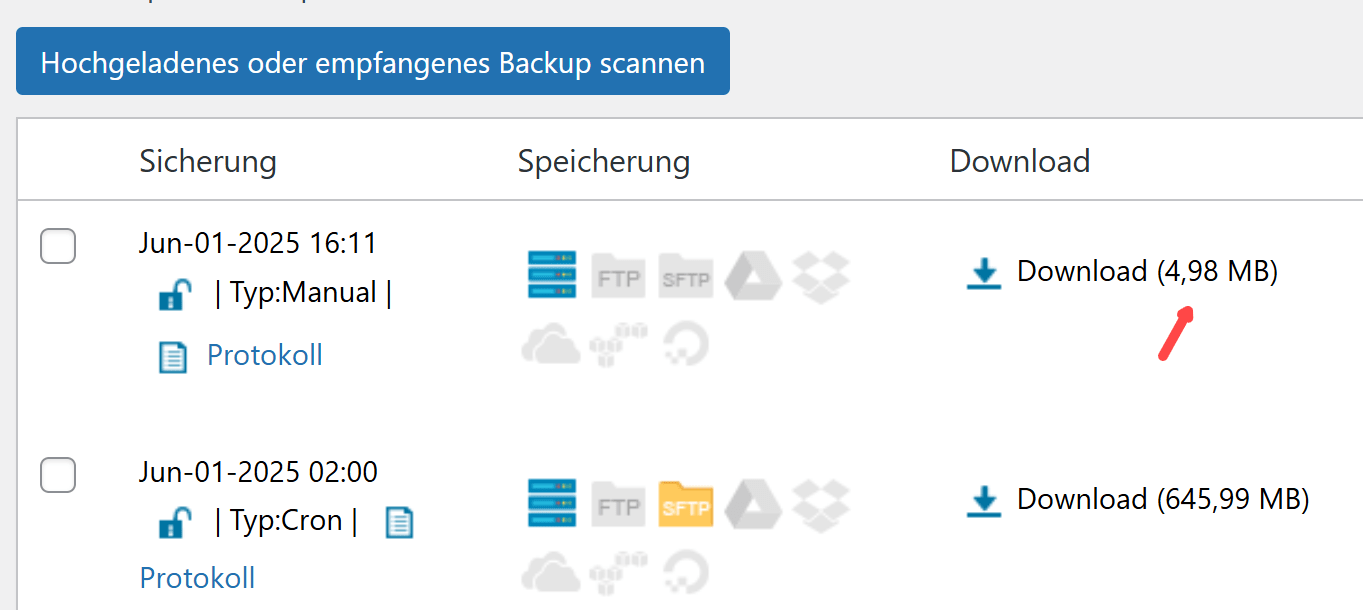Click the local server storage icon of the Manual backup
The height and width of the screenshot is (610, 1363).
coord(552,275)
